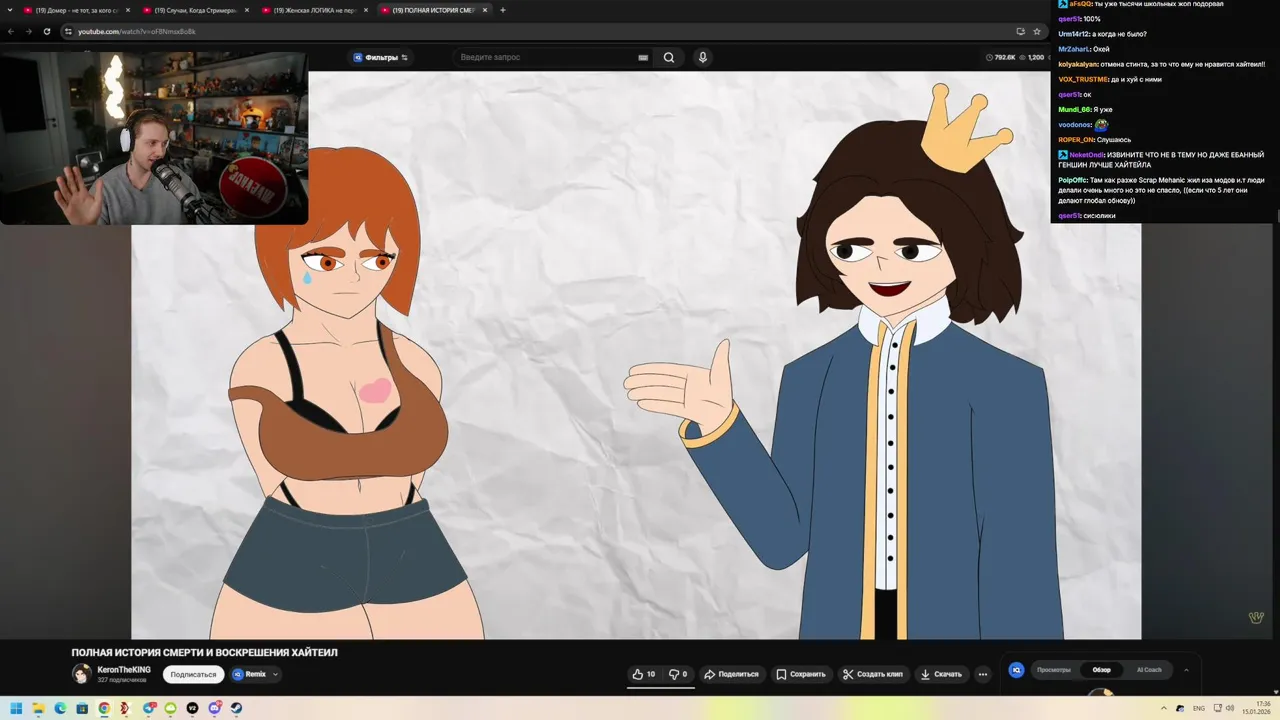
Task: Click the ENG language indicator
Action: click(x=1199, y=708)
